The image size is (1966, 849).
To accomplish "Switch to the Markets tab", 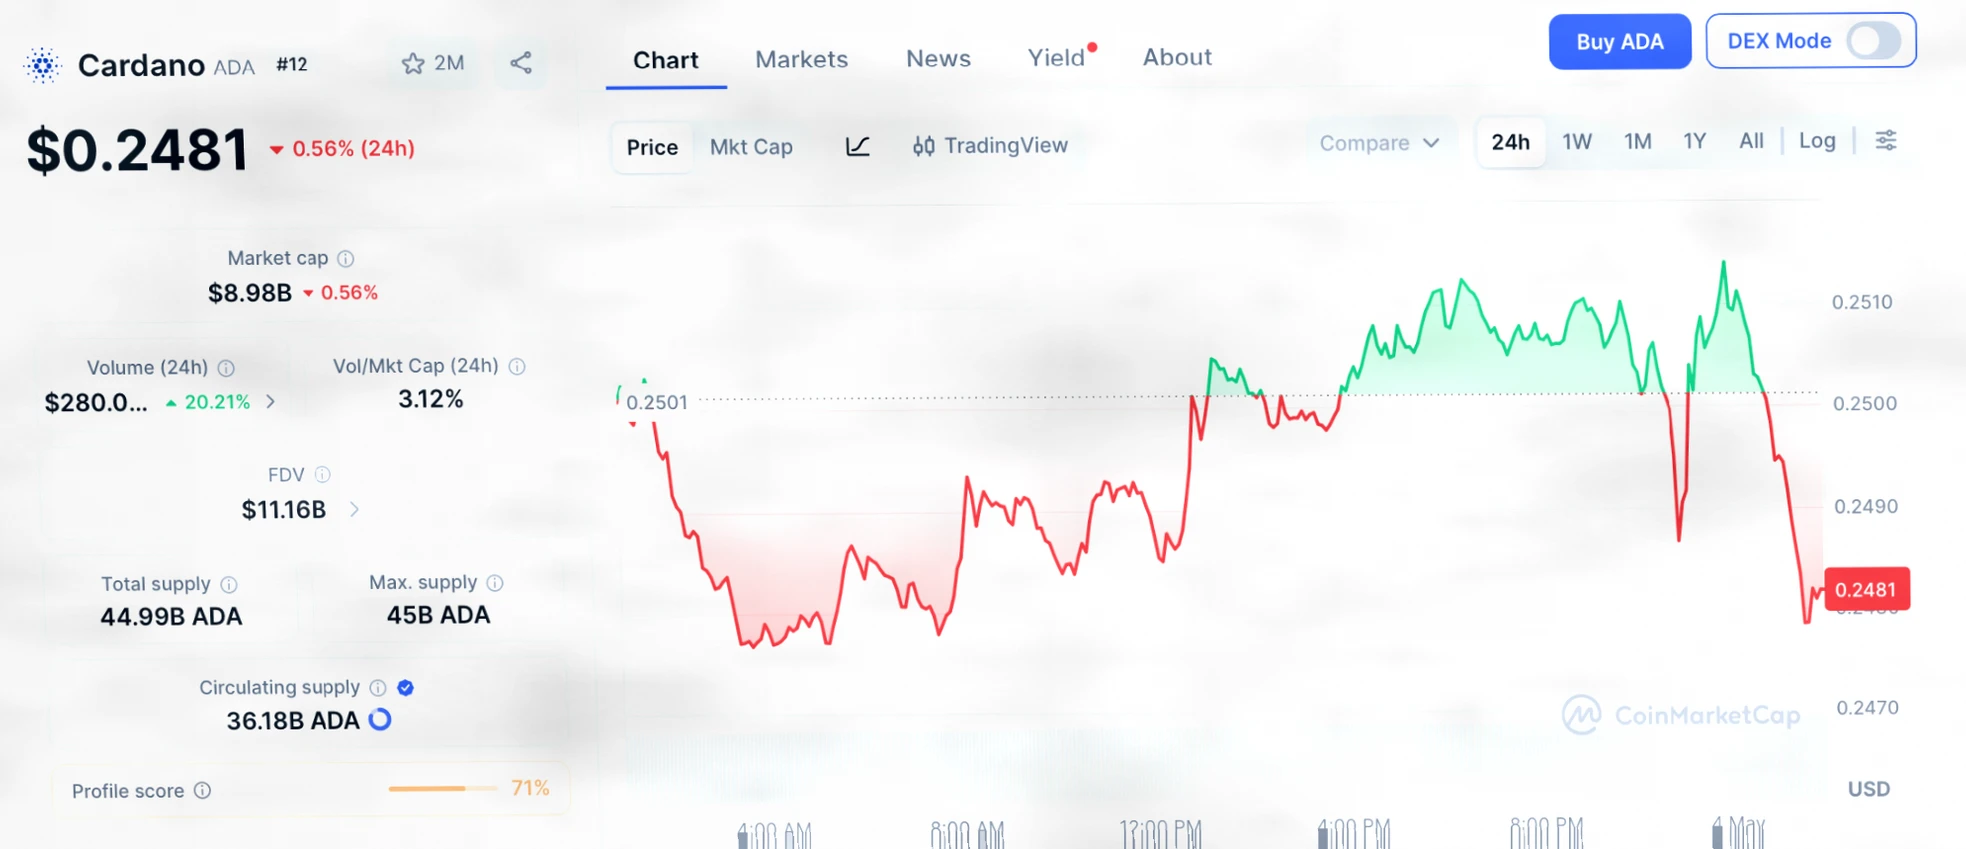I will pos(801,60).
